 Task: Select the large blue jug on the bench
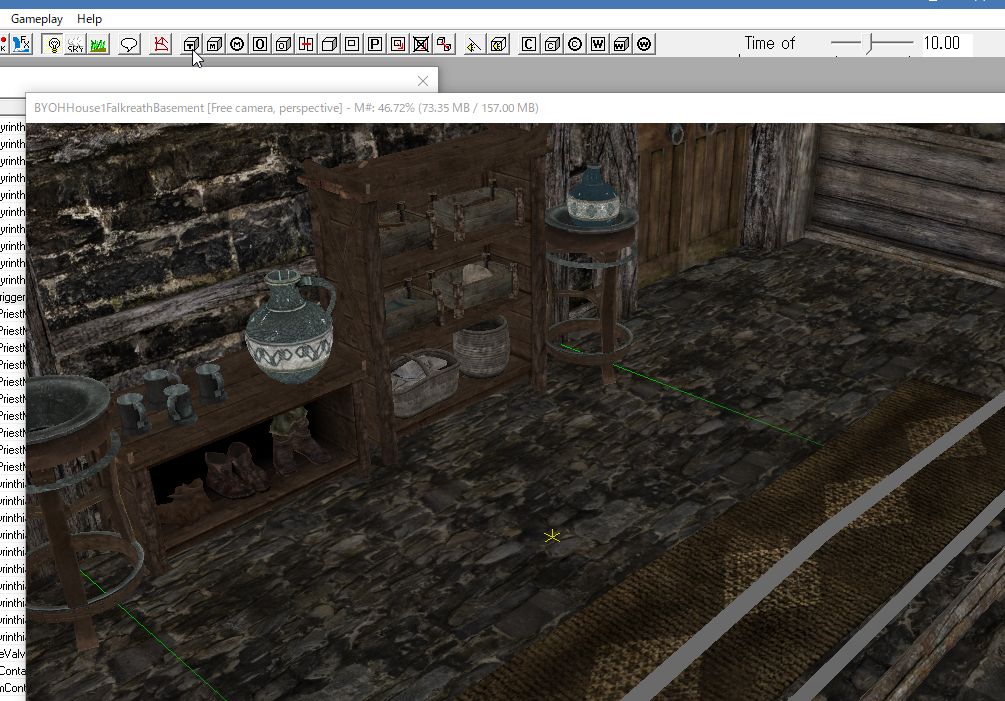coord(290,327)
